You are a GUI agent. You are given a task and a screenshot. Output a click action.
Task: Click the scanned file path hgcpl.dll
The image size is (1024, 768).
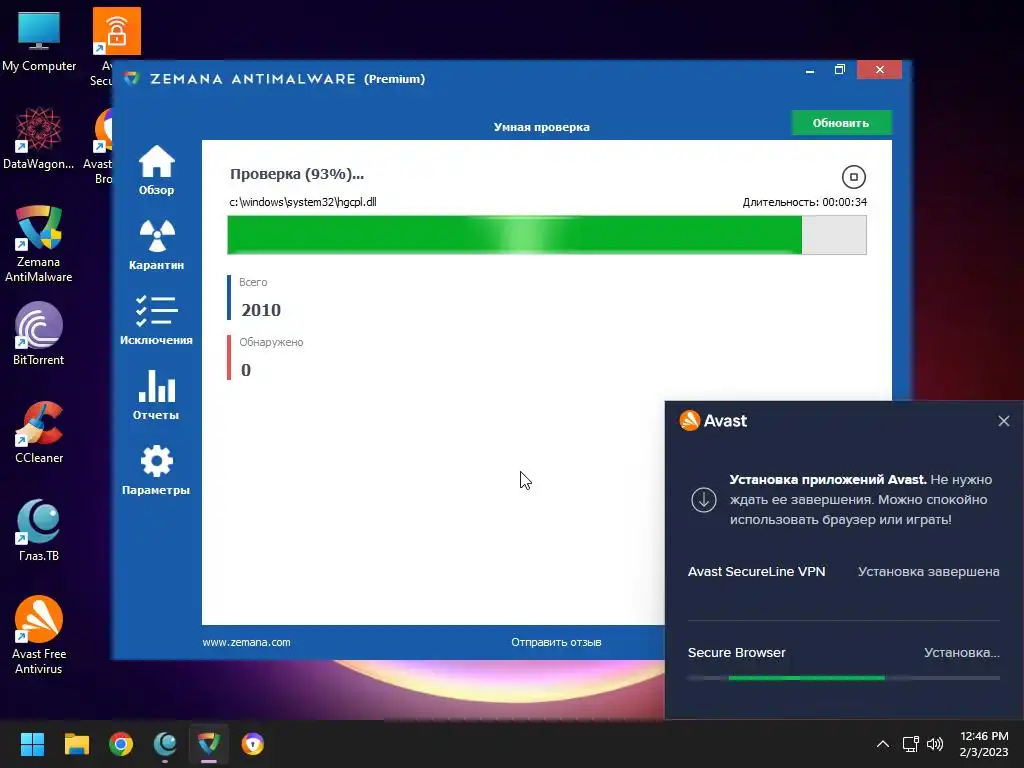302,202
